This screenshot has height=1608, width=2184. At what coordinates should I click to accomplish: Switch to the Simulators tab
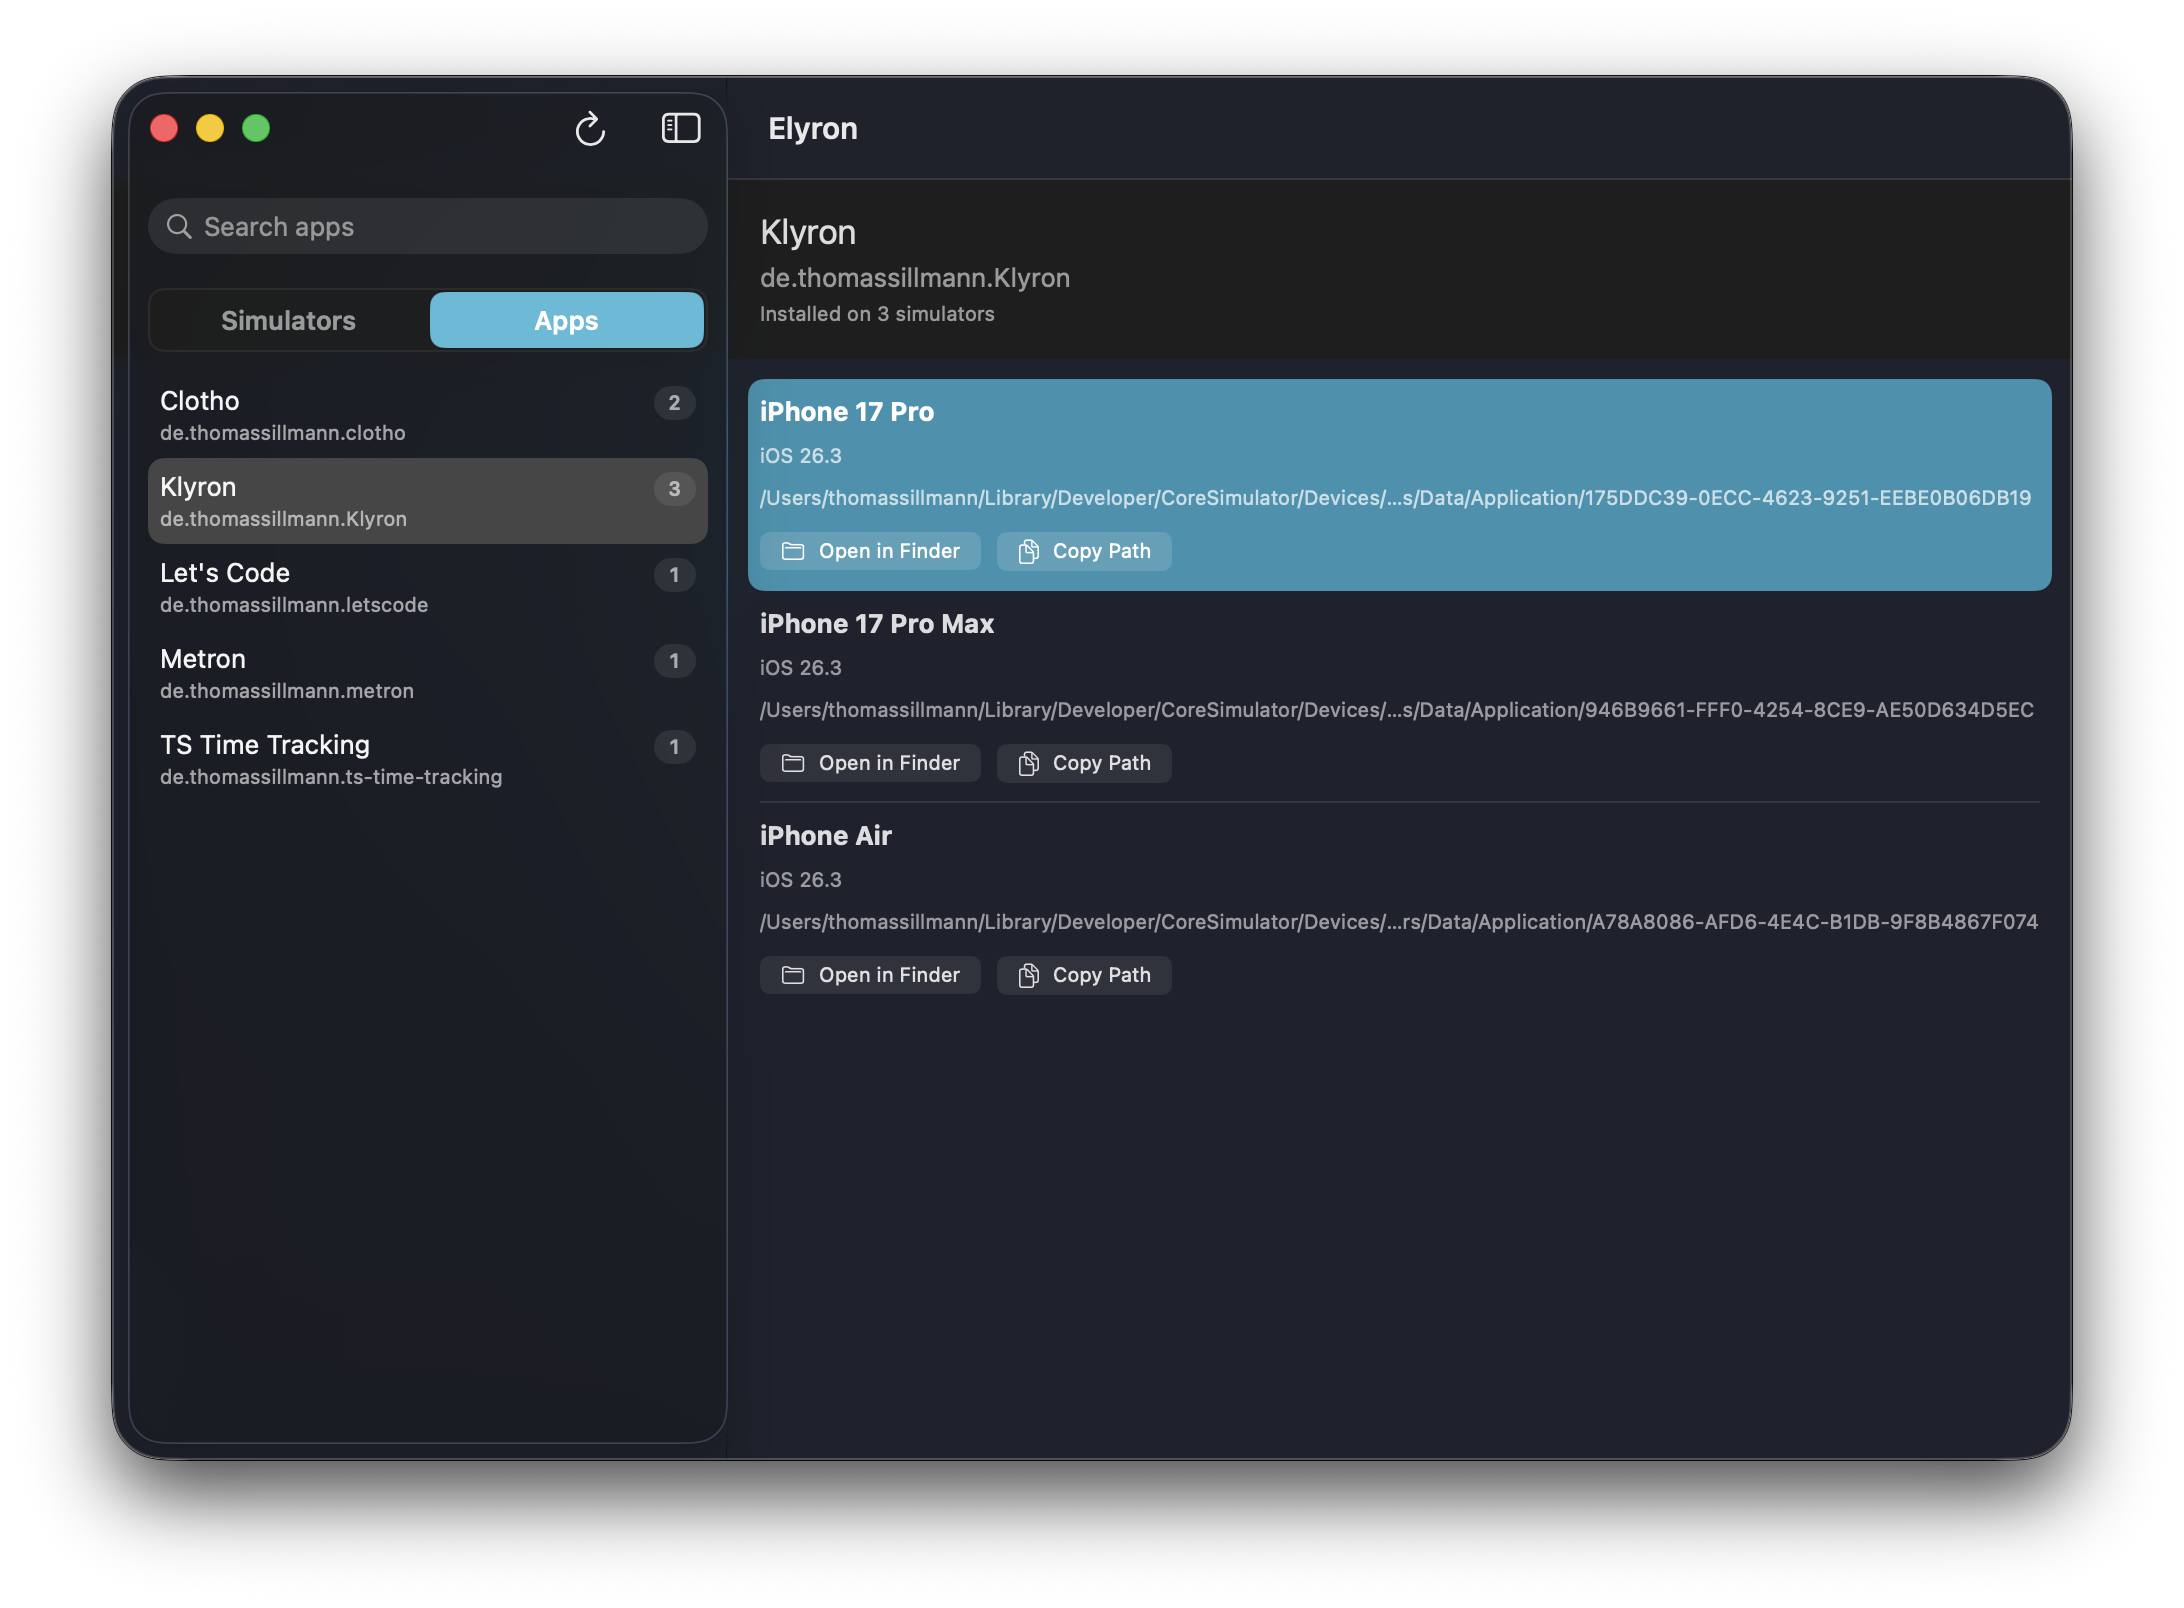288,321
